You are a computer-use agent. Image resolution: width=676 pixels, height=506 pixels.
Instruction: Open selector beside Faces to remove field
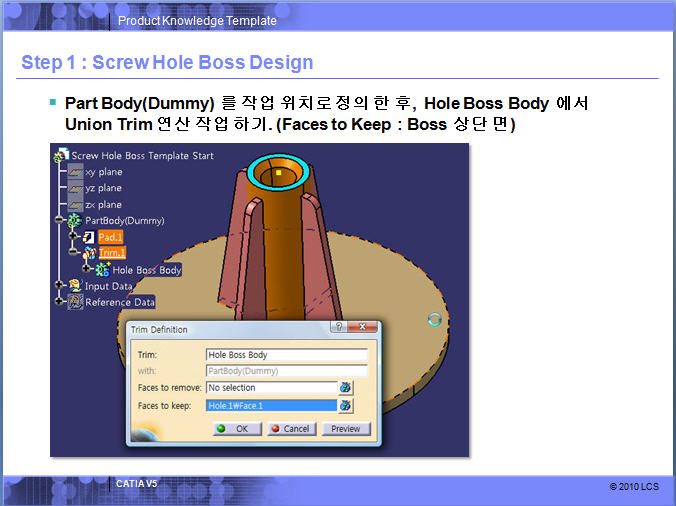tap(346, 388)
